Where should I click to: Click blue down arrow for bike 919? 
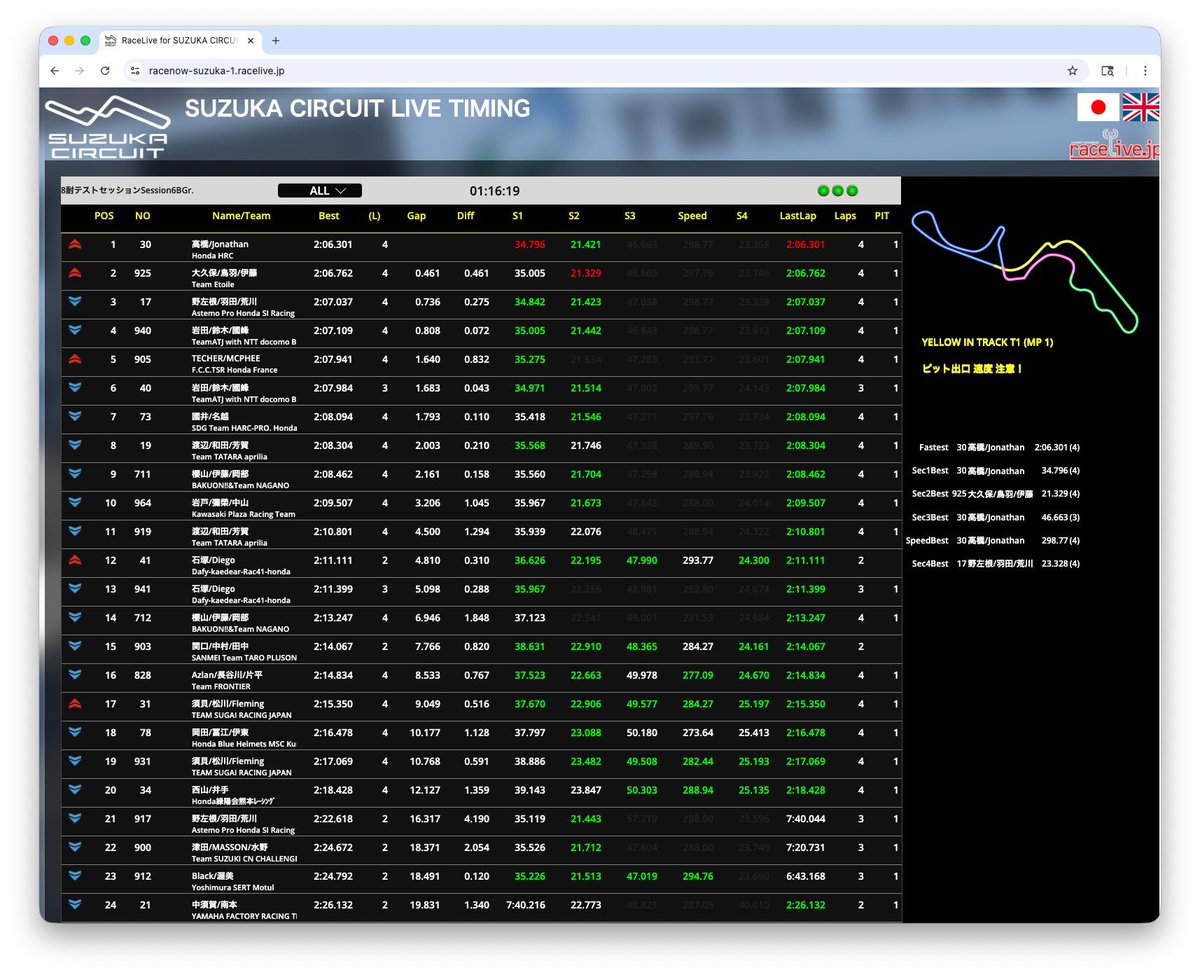(x=75, y=532)
